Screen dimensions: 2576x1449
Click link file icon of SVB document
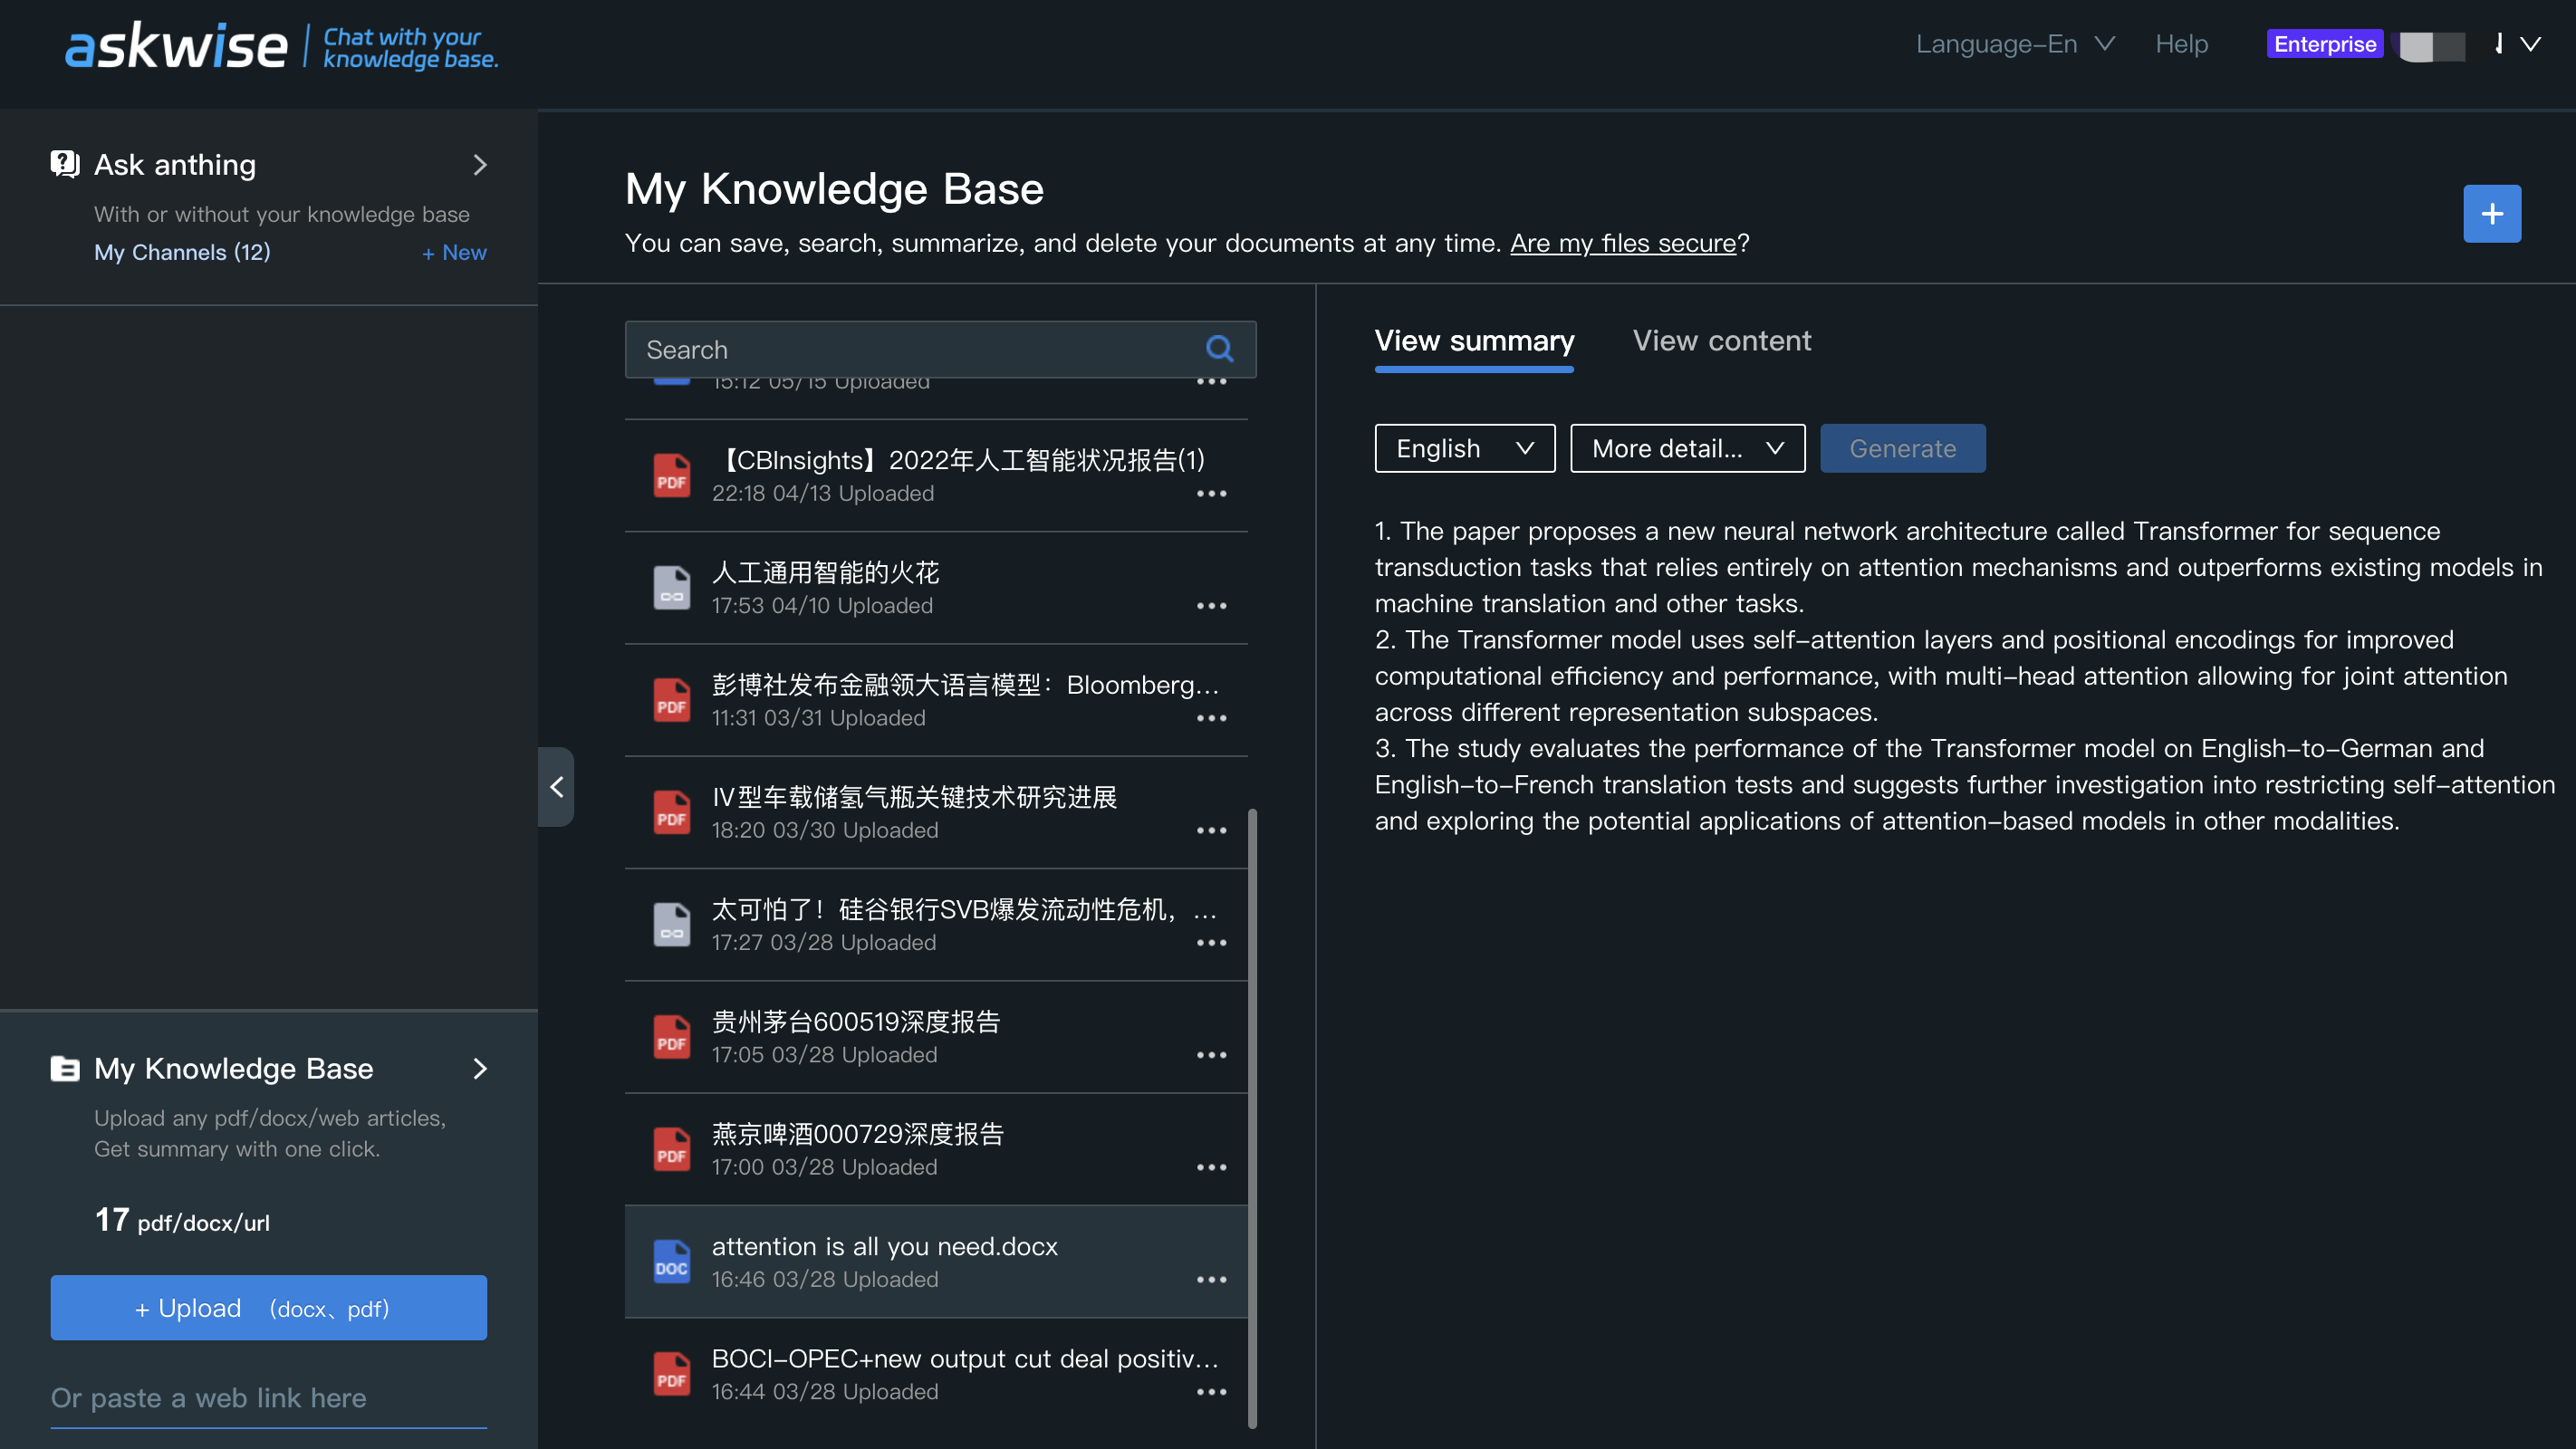pyautogui.click(x=671, y=924)
